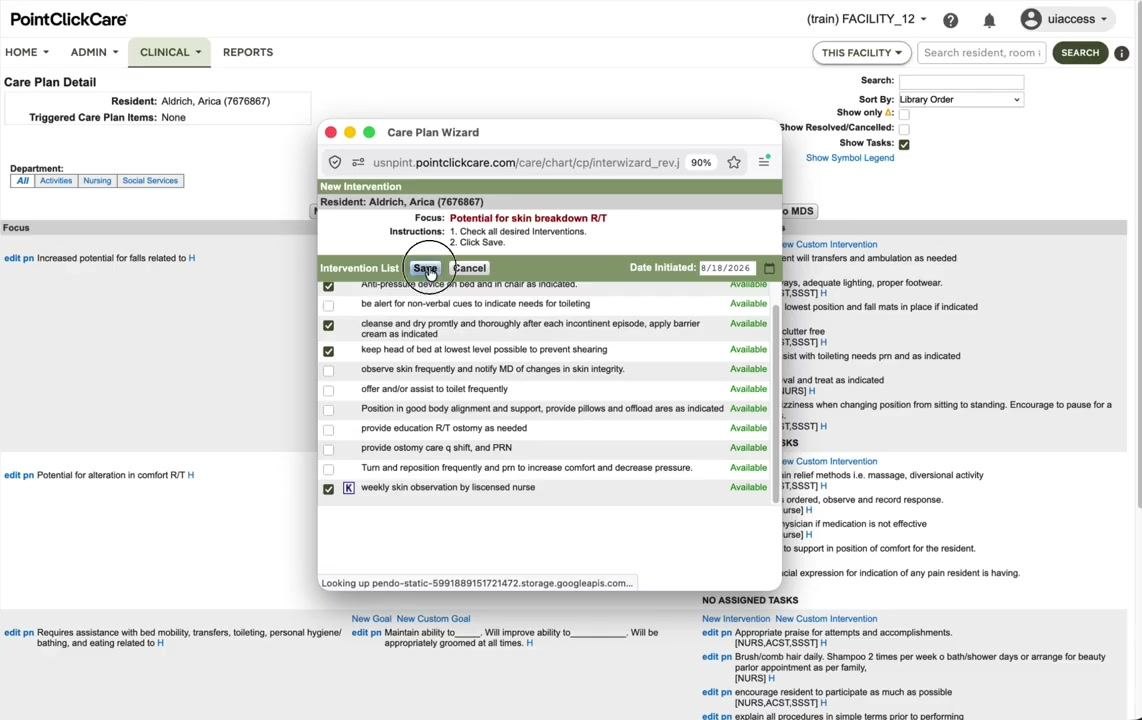Click the wizard intervention list scrollbar
Image resolution: width=1142 pixels, height=720 pixels.
tap(775, 404)
